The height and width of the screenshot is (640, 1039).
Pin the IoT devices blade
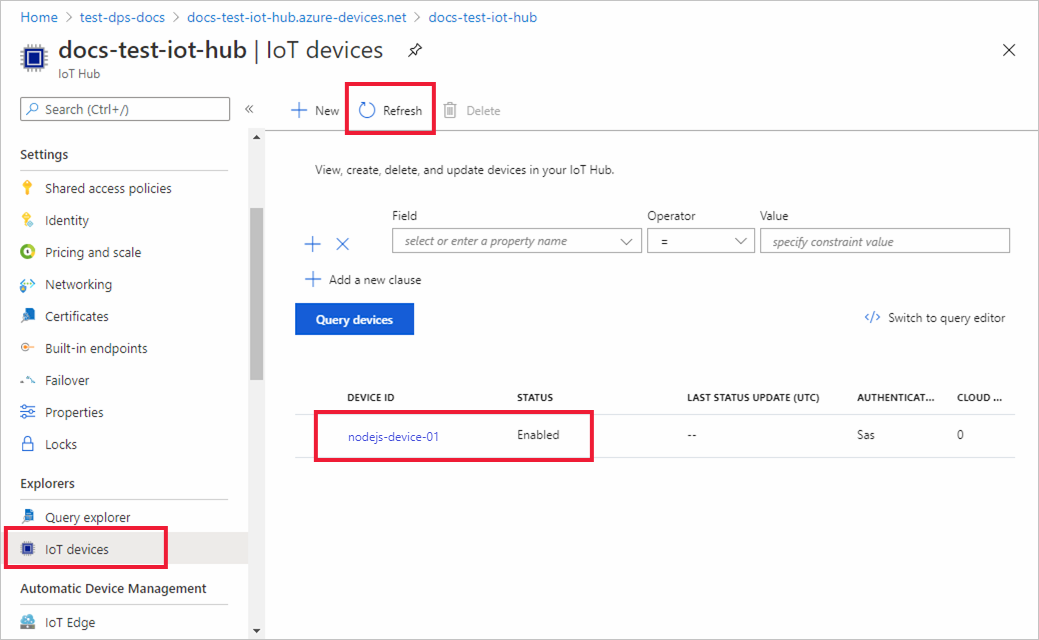(x=414, y=49)
